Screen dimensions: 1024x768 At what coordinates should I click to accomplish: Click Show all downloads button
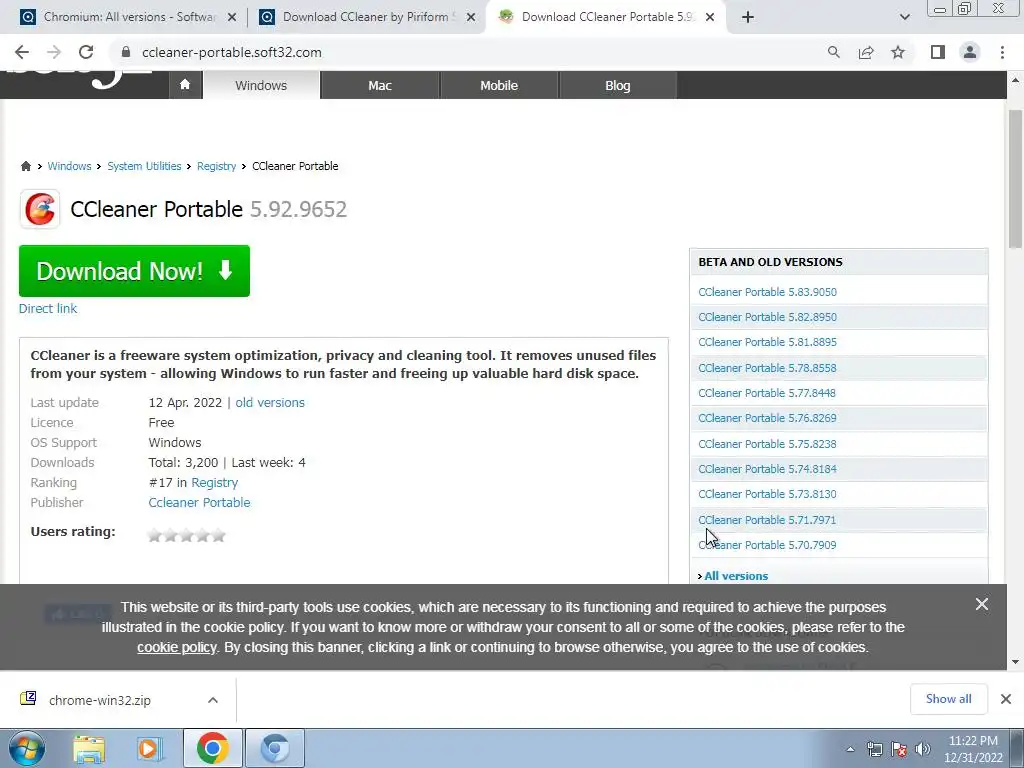948,699
